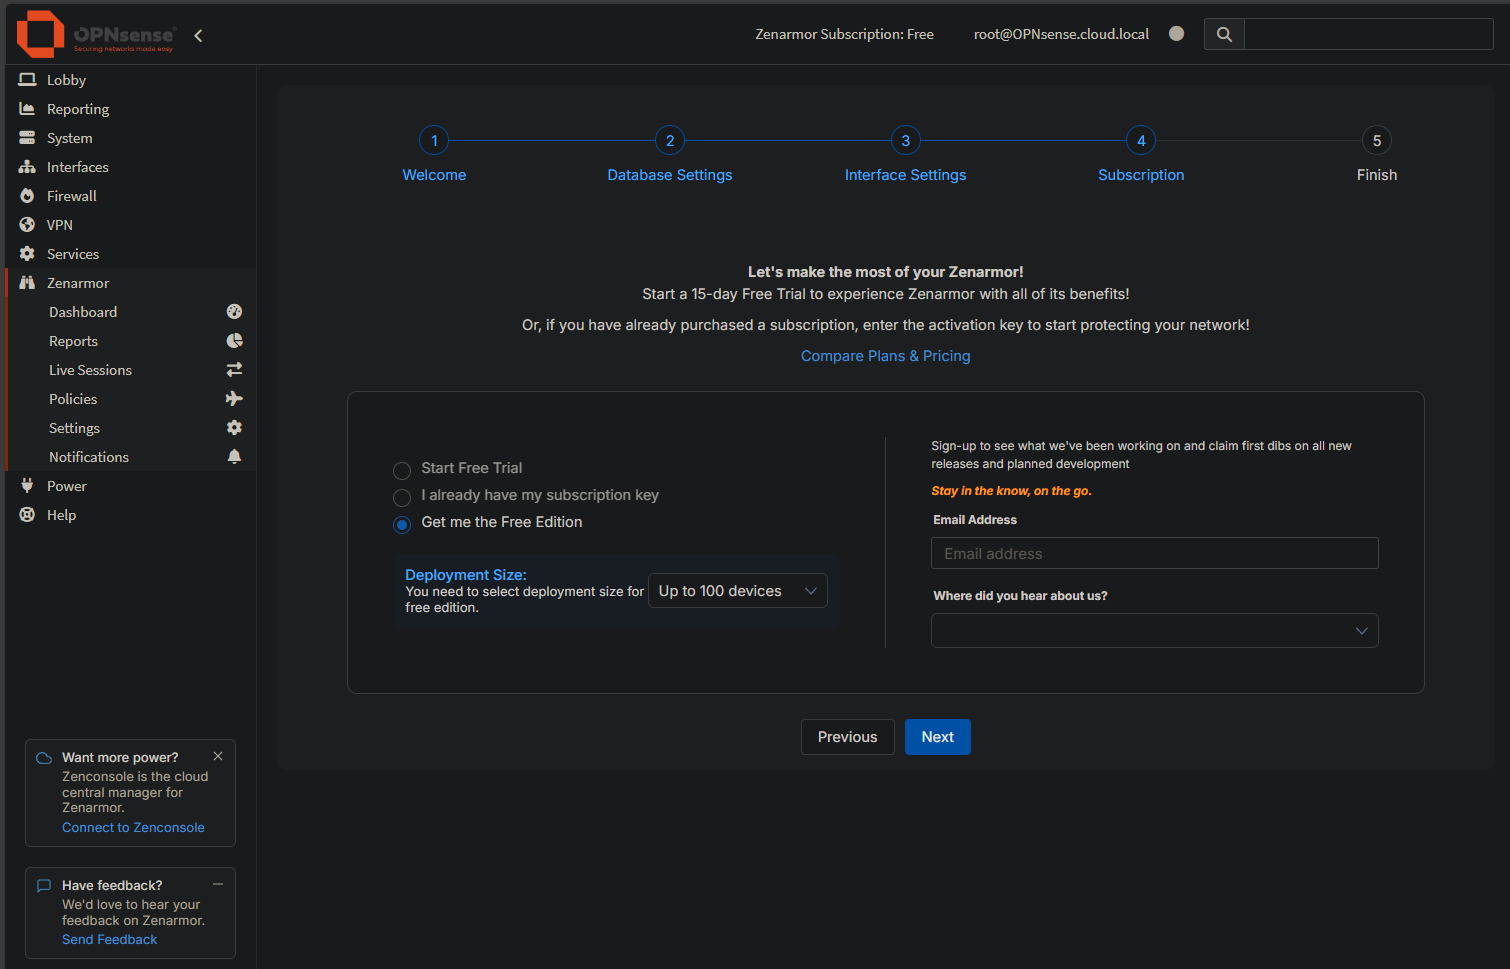The height and width of the screenshot is (969, 1510).
Task: Click the Live Sessions arrows icon
Action: pyautogui.click(x=234, y=370)
